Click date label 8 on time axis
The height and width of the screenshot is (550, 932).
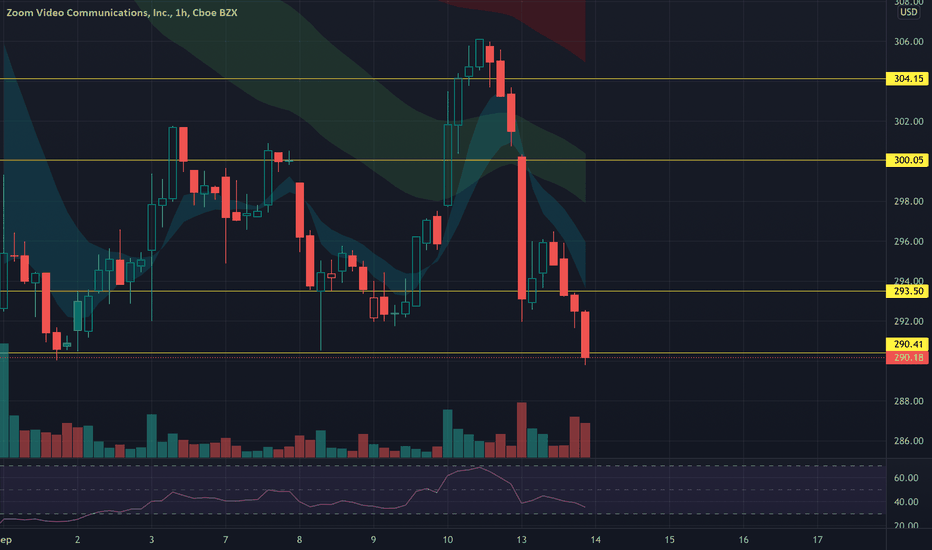click(300, 540)
